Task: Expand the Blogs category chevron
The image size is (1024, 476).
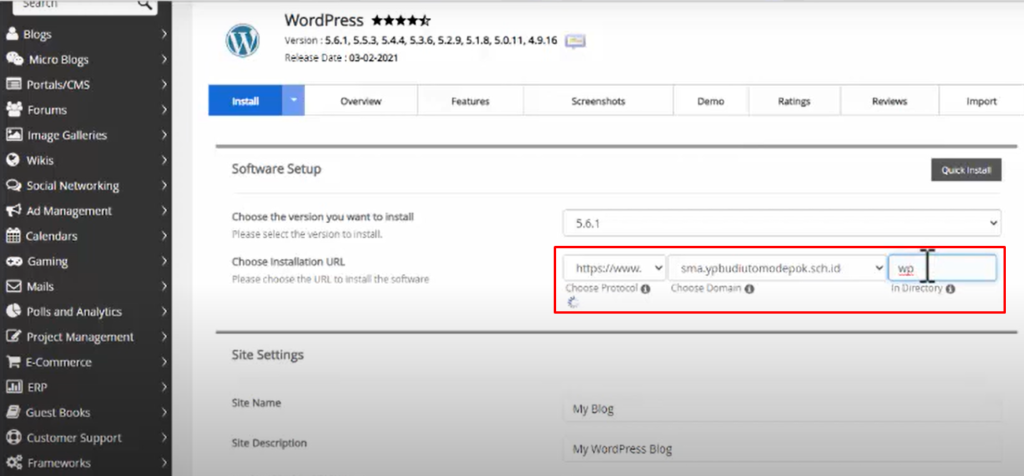Action: point(163,35)
